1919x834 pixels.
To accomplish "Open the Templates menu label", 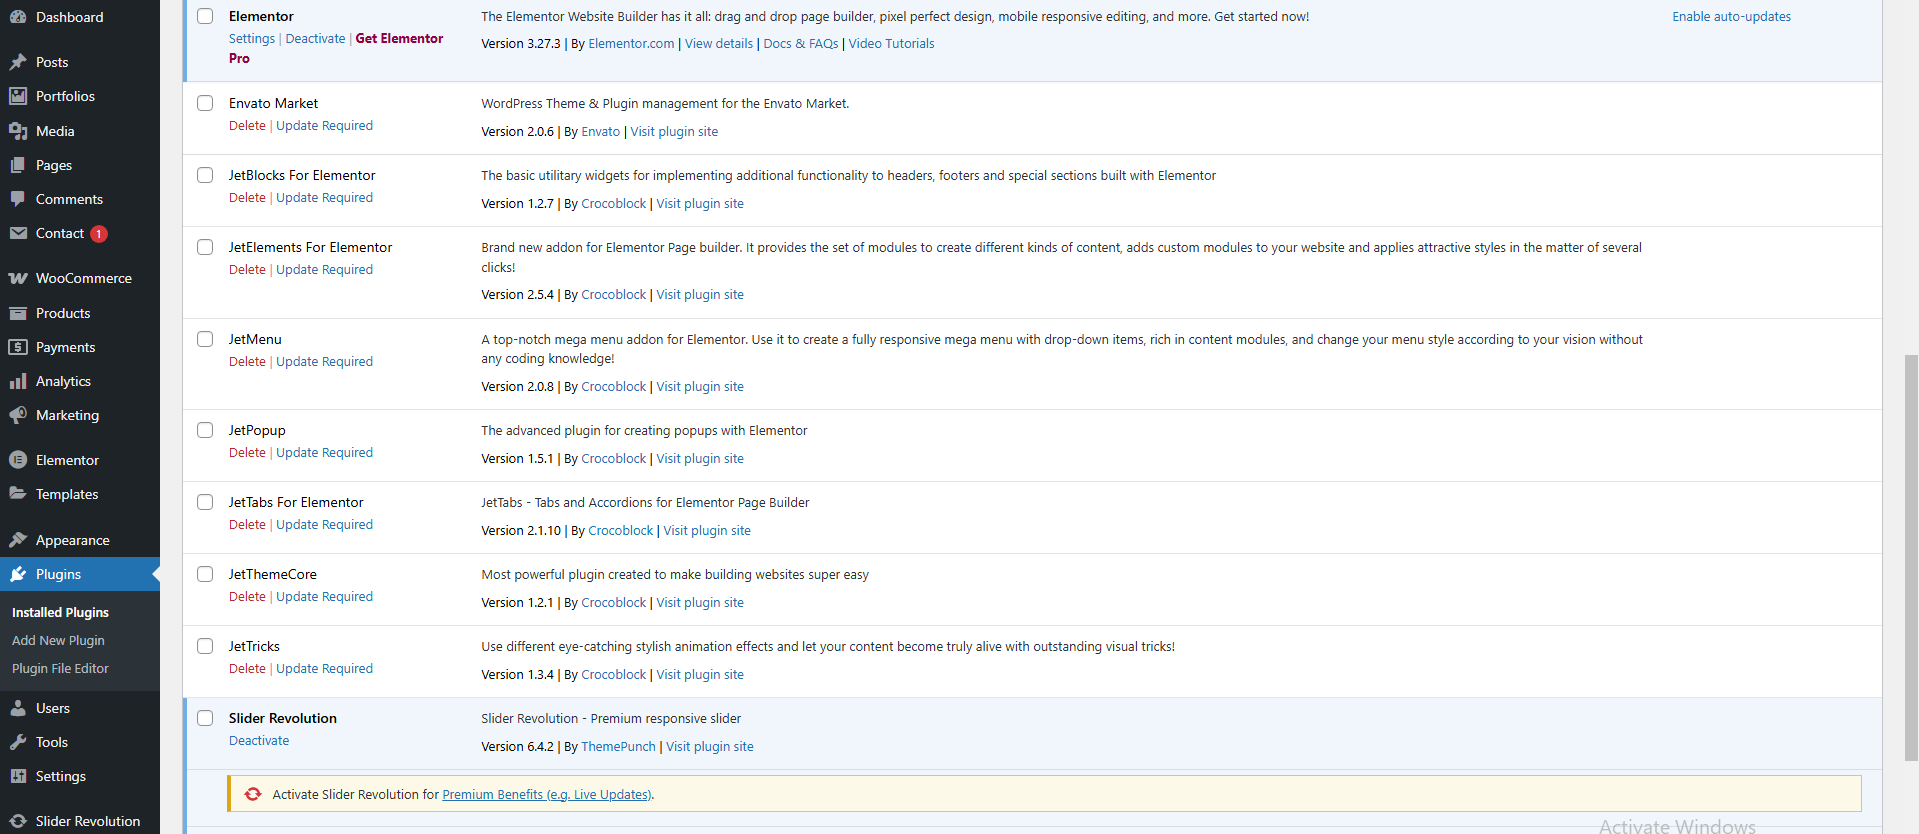I will click(67, 494).
